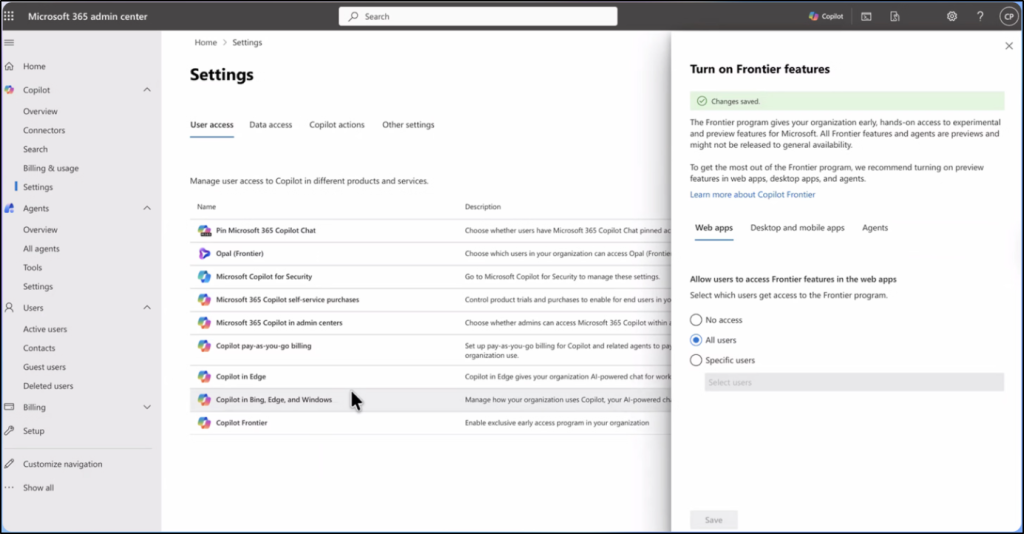Click the Description column header
The image size is (1024, 534).
483,206
